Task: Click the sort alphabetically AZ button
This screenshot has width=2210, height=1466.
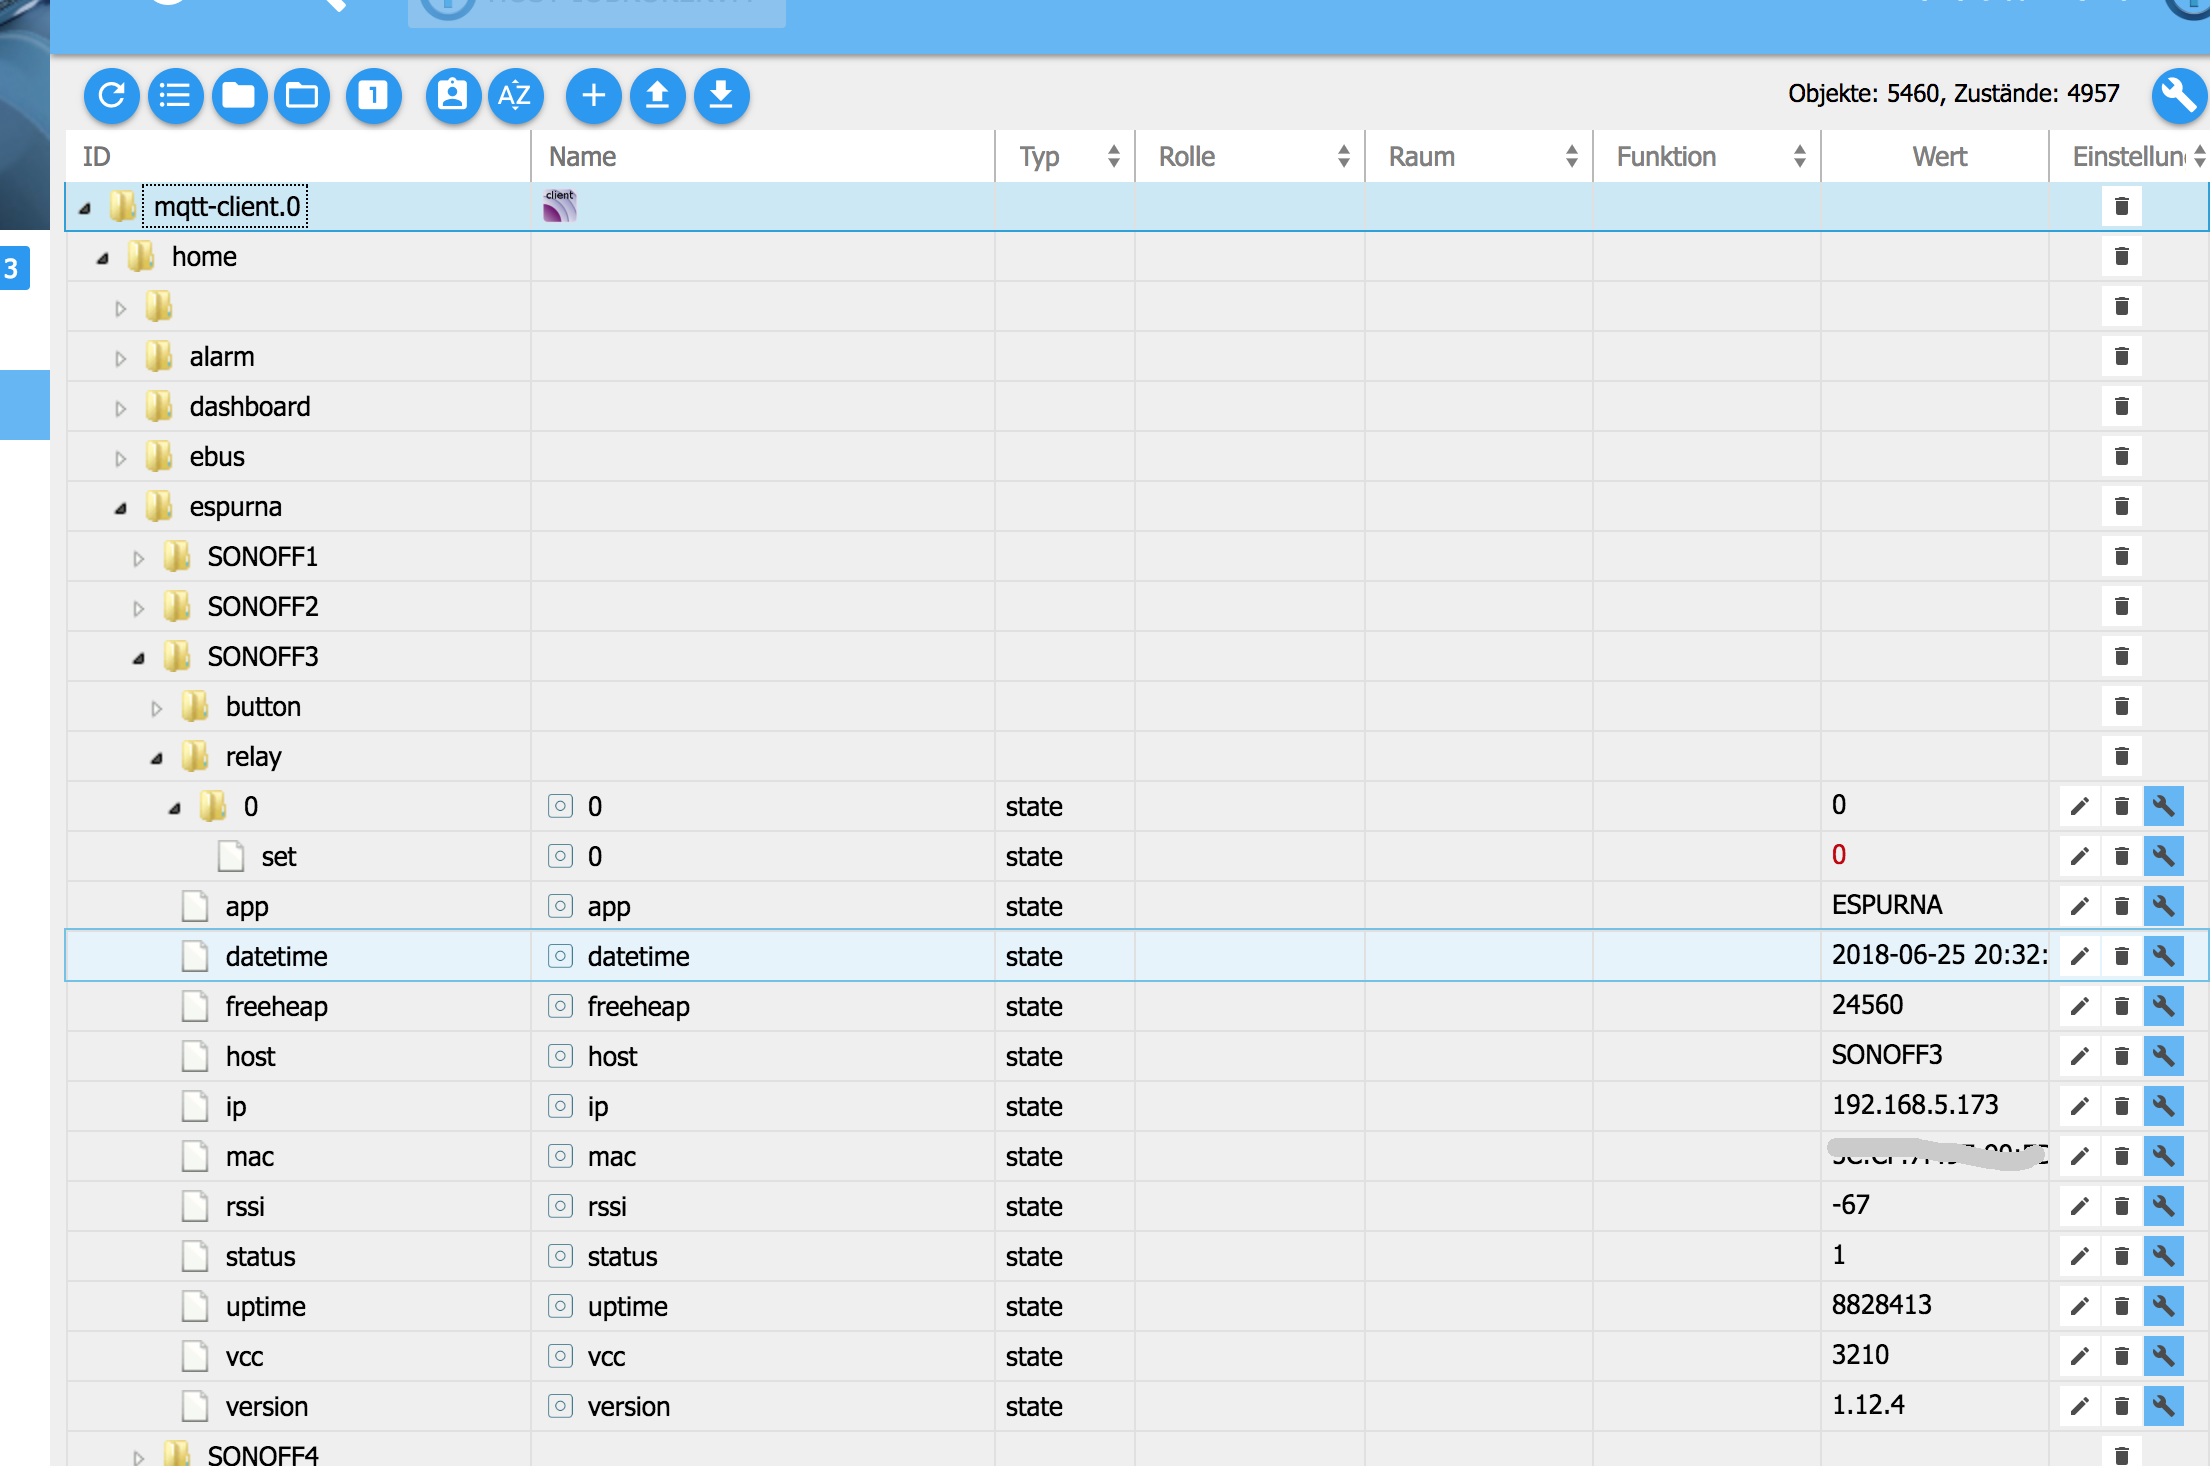Action: 515,96
